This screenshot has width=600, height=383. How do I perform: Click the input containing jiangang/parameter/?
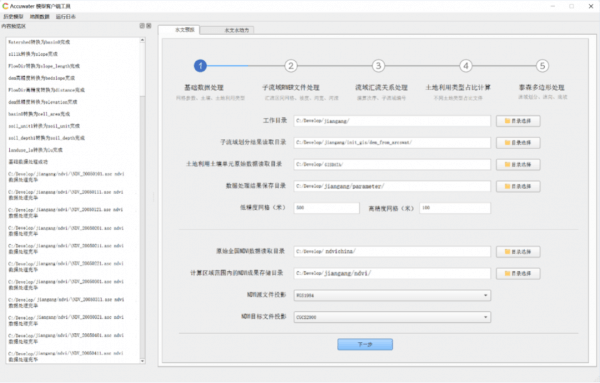tap(392, 186)
